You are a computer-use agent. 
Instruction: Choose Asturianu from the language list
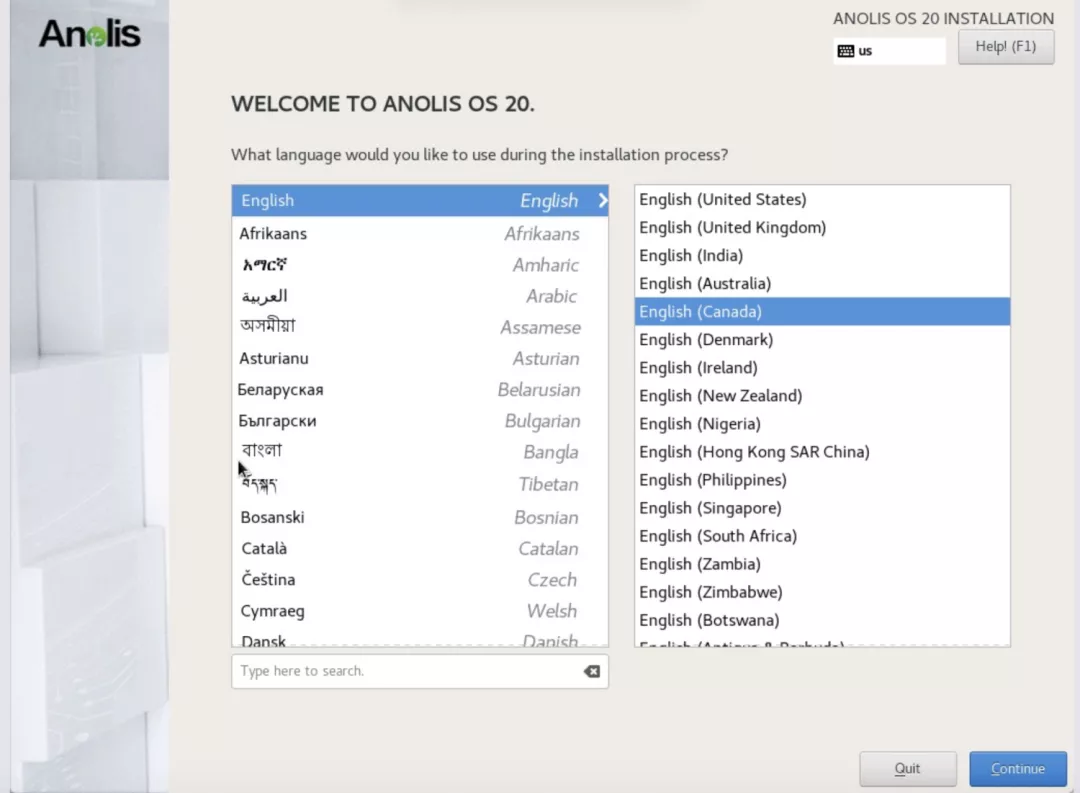(x=420, y=358)
